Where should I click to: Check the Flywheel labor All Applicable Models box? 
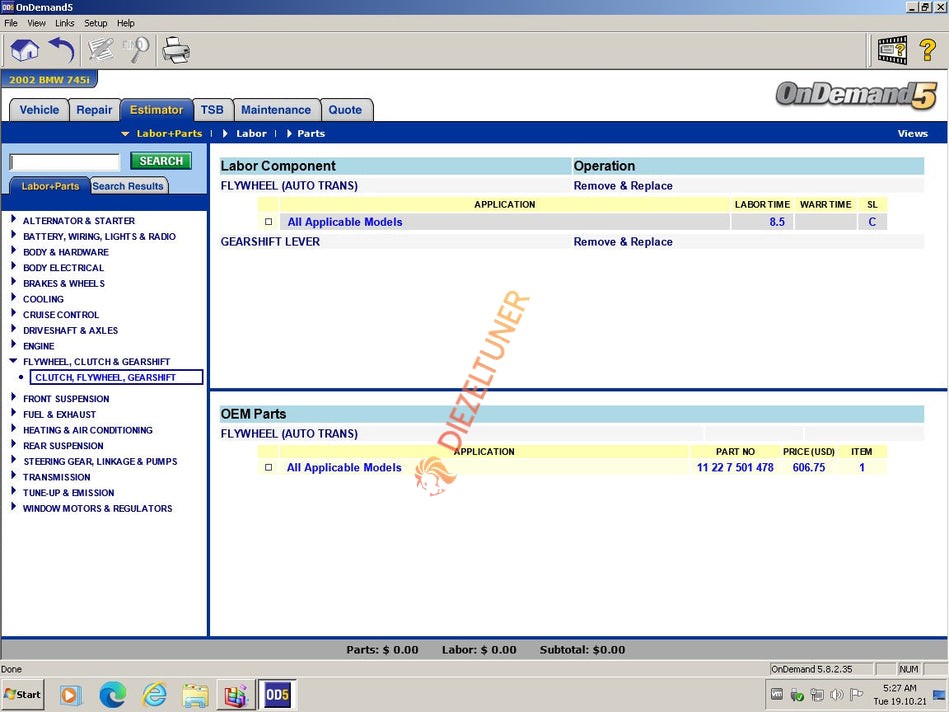click(x=269, y=222)
